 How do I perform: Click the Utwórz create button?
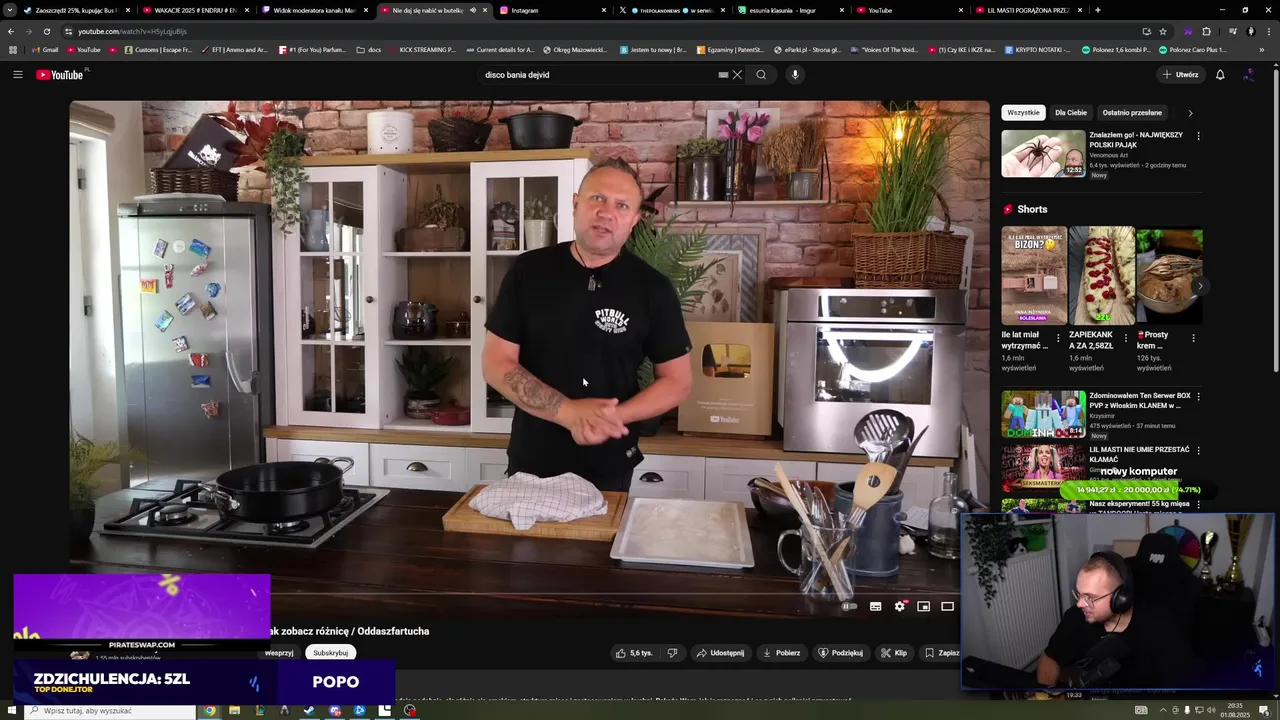point(1180,75)
